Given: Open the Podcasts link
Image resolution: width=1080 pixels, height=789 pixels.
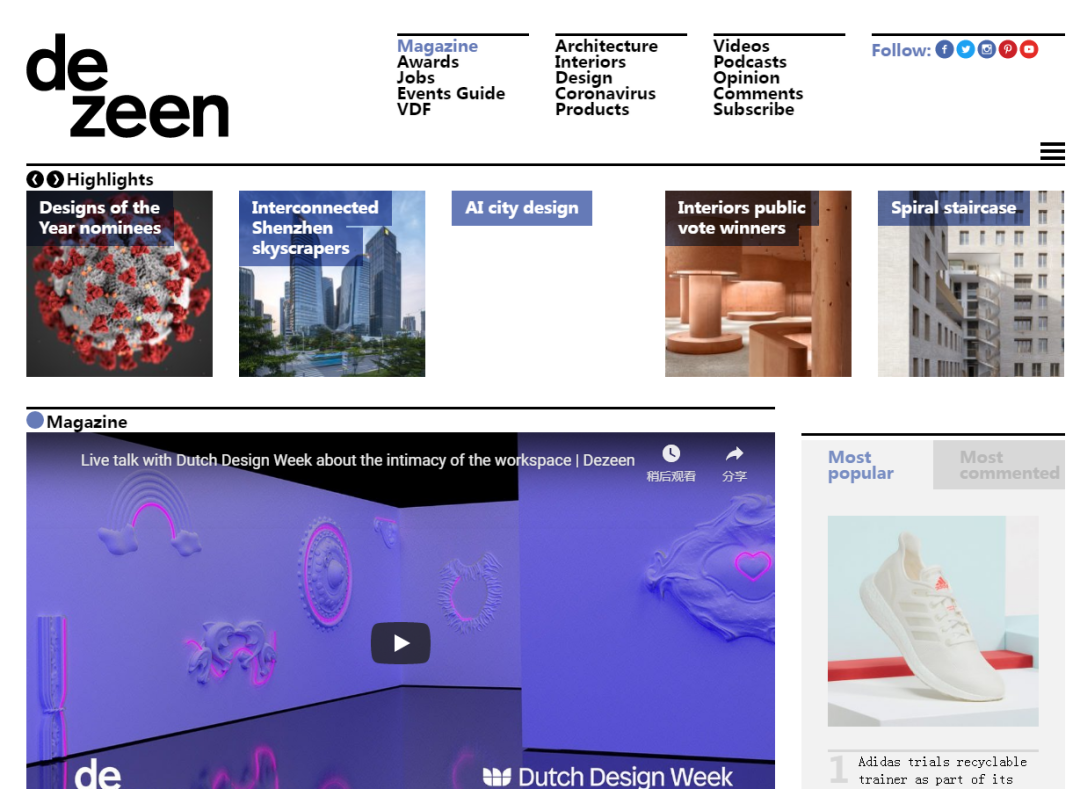Looking at the screenshot, I should (x=749, y=62).
